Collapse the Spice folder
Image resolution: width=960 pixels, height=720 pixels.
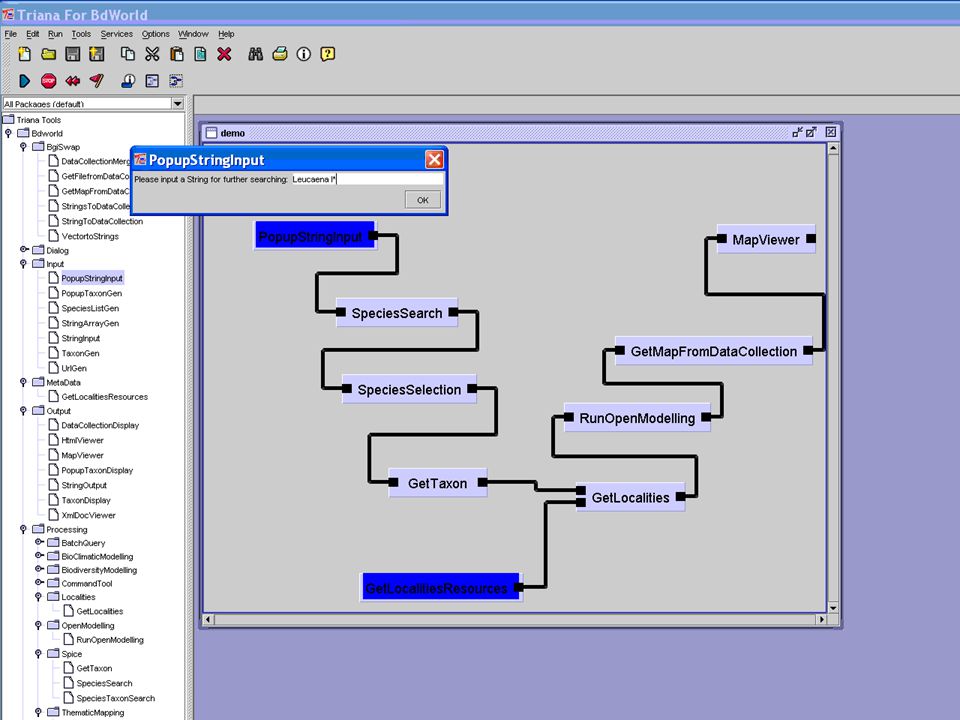tap(38, 653)
